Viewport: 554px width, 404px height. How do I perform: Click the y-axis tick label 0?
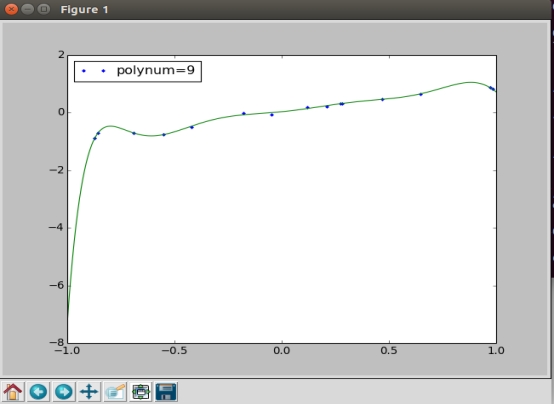(x=62, y=112)
